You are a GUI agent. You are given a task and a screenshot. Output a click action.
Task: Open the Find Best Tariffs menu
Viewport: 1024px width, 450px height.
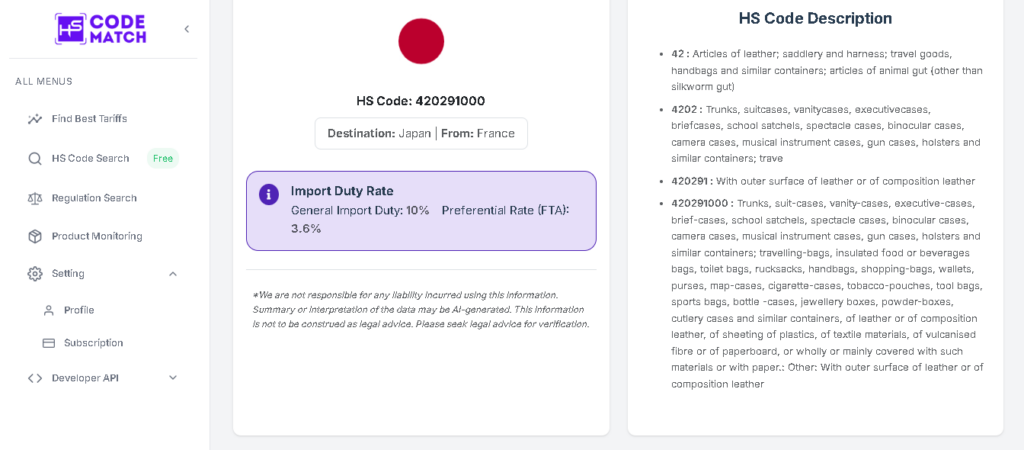pos(89,119)
